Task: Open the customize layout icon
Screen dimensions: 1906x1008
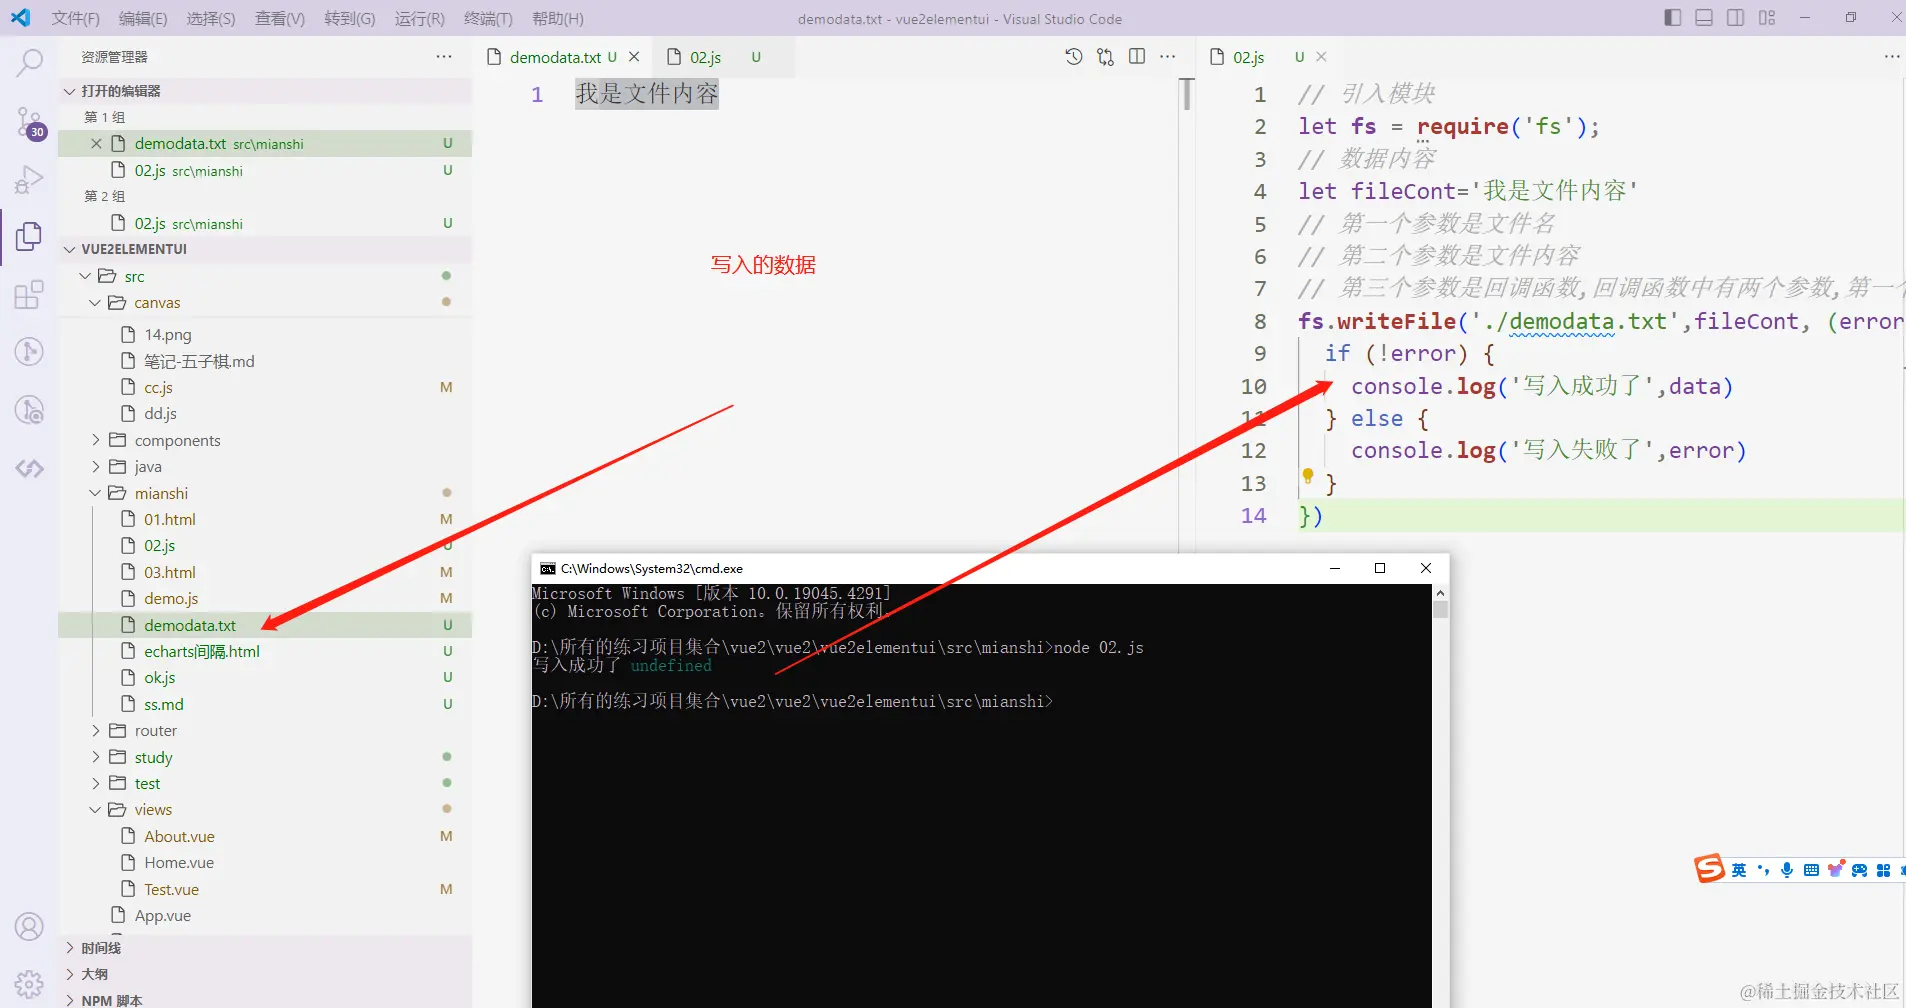Action: click(1767, 18)
